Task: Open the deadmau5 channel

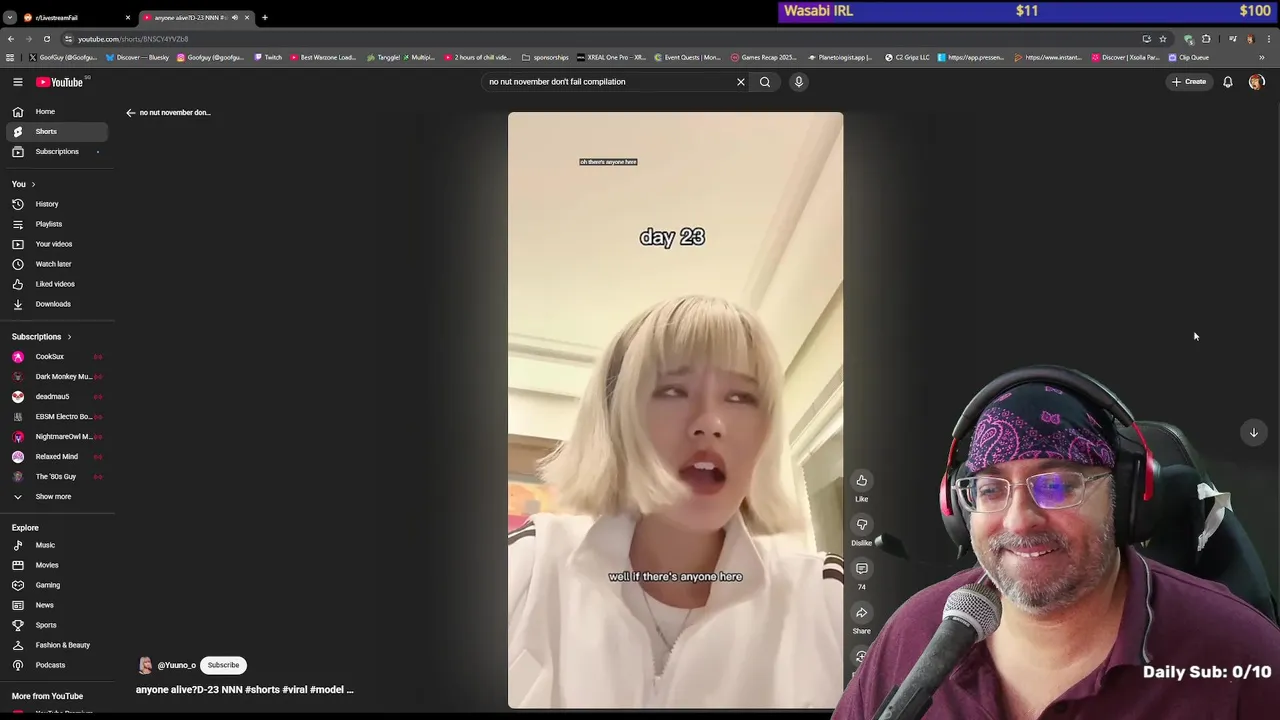Action: point(57,397)
